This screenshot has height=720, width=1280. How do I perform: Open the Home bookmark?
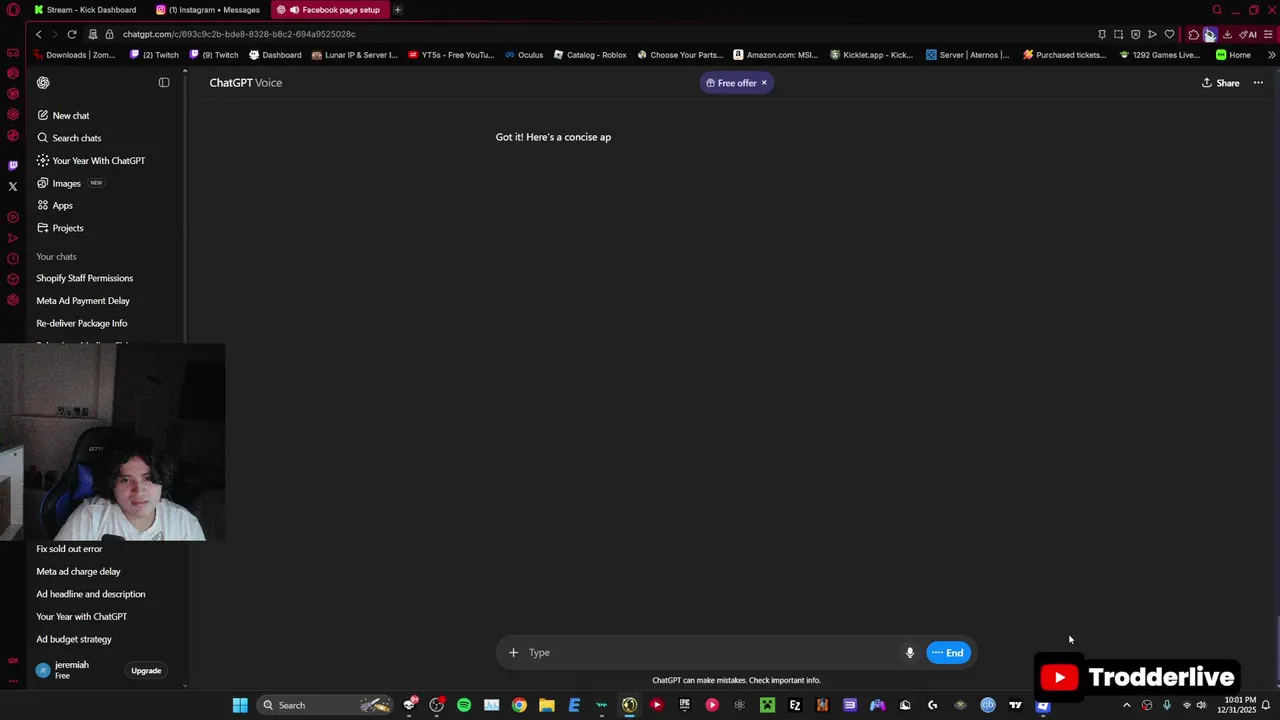coord(1233,55)
